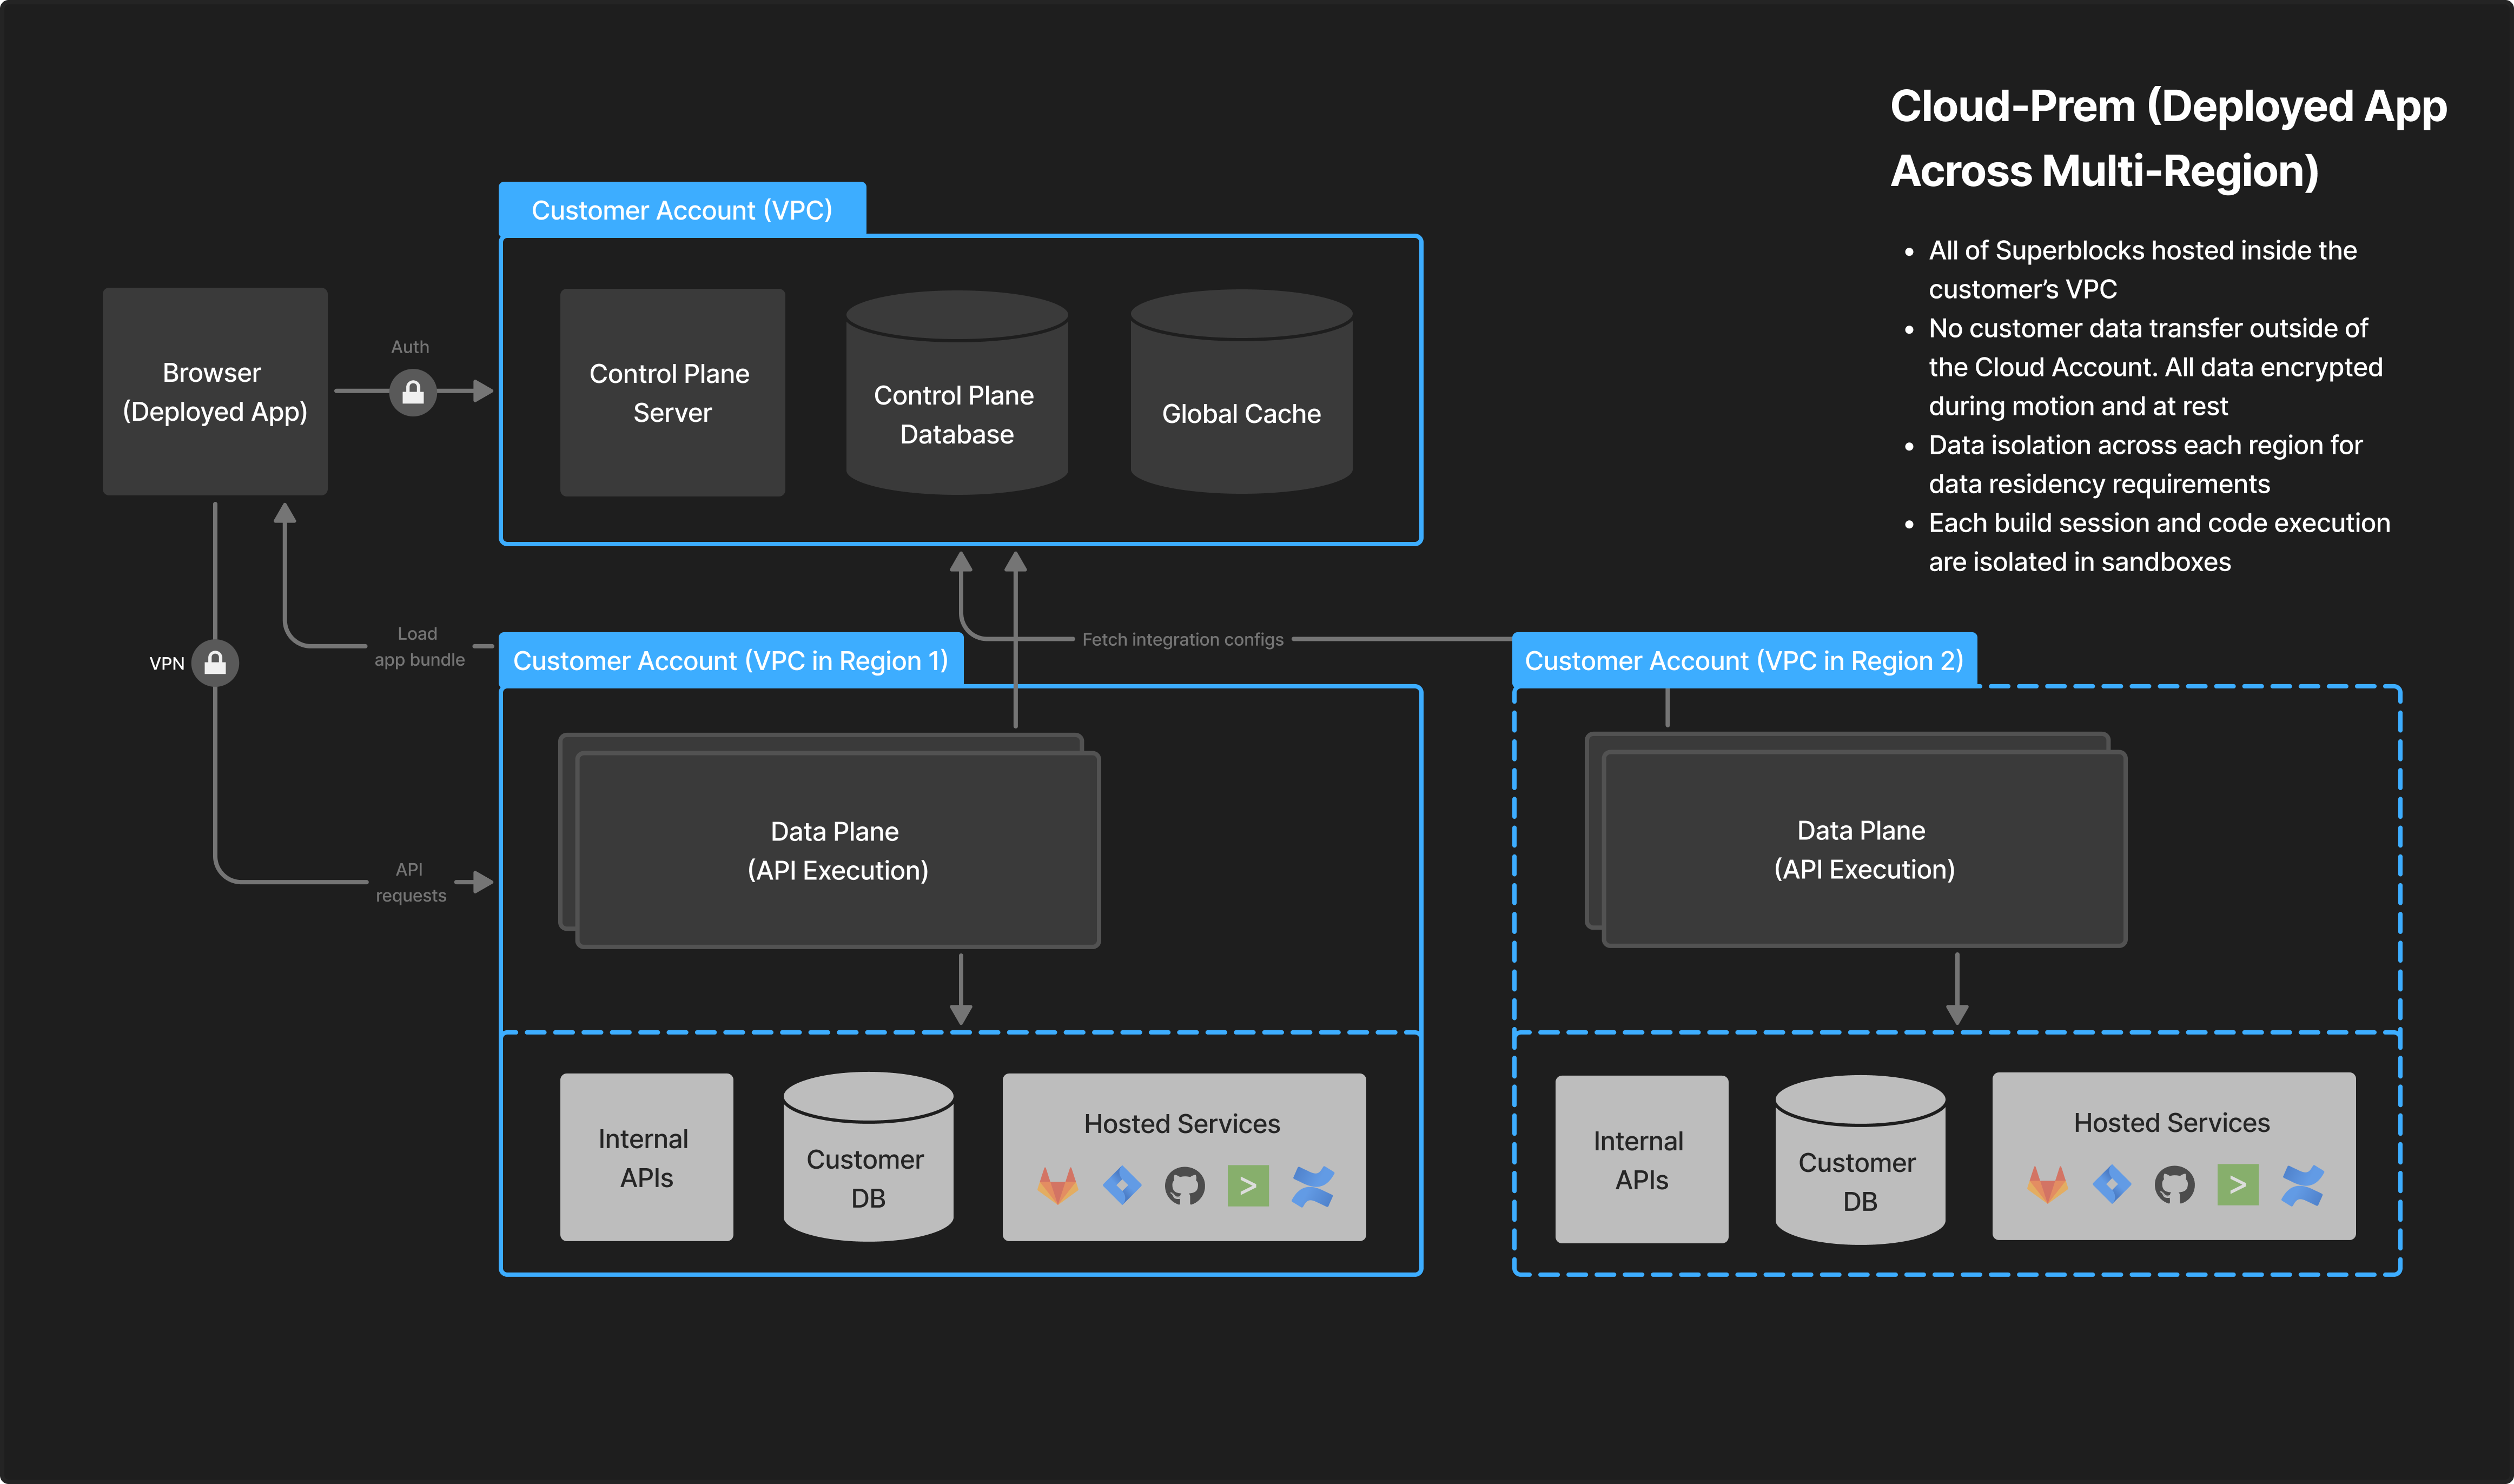Viewport: 2514px width, 1484px height.
Task: Click the Browser (Deployed App) box
Action: [215, 392]
